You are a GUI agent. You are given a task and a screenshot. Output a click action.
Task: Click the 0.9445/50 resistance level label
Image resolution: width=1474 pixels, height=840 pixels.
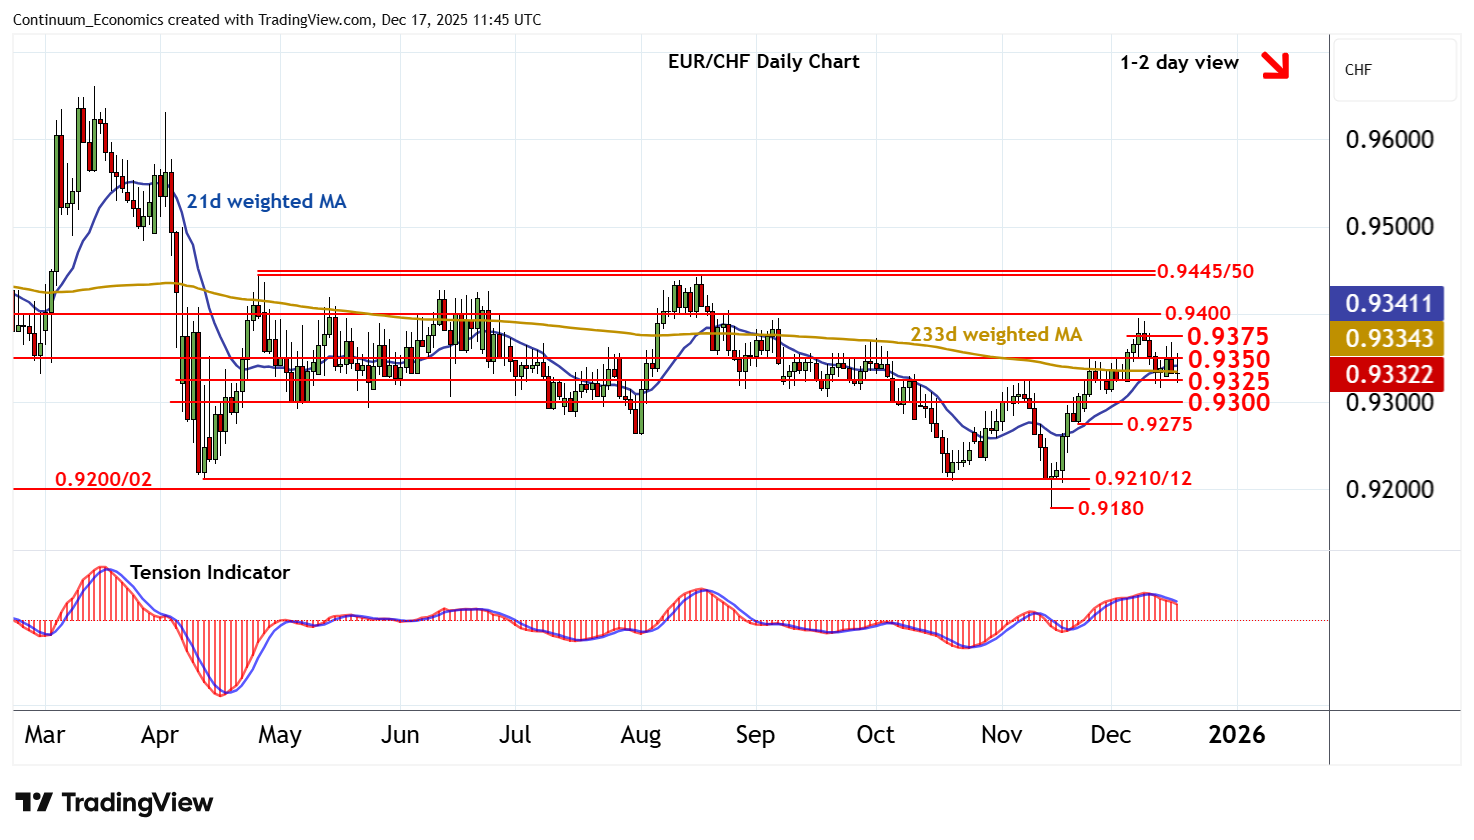[x=1205, y=271]
